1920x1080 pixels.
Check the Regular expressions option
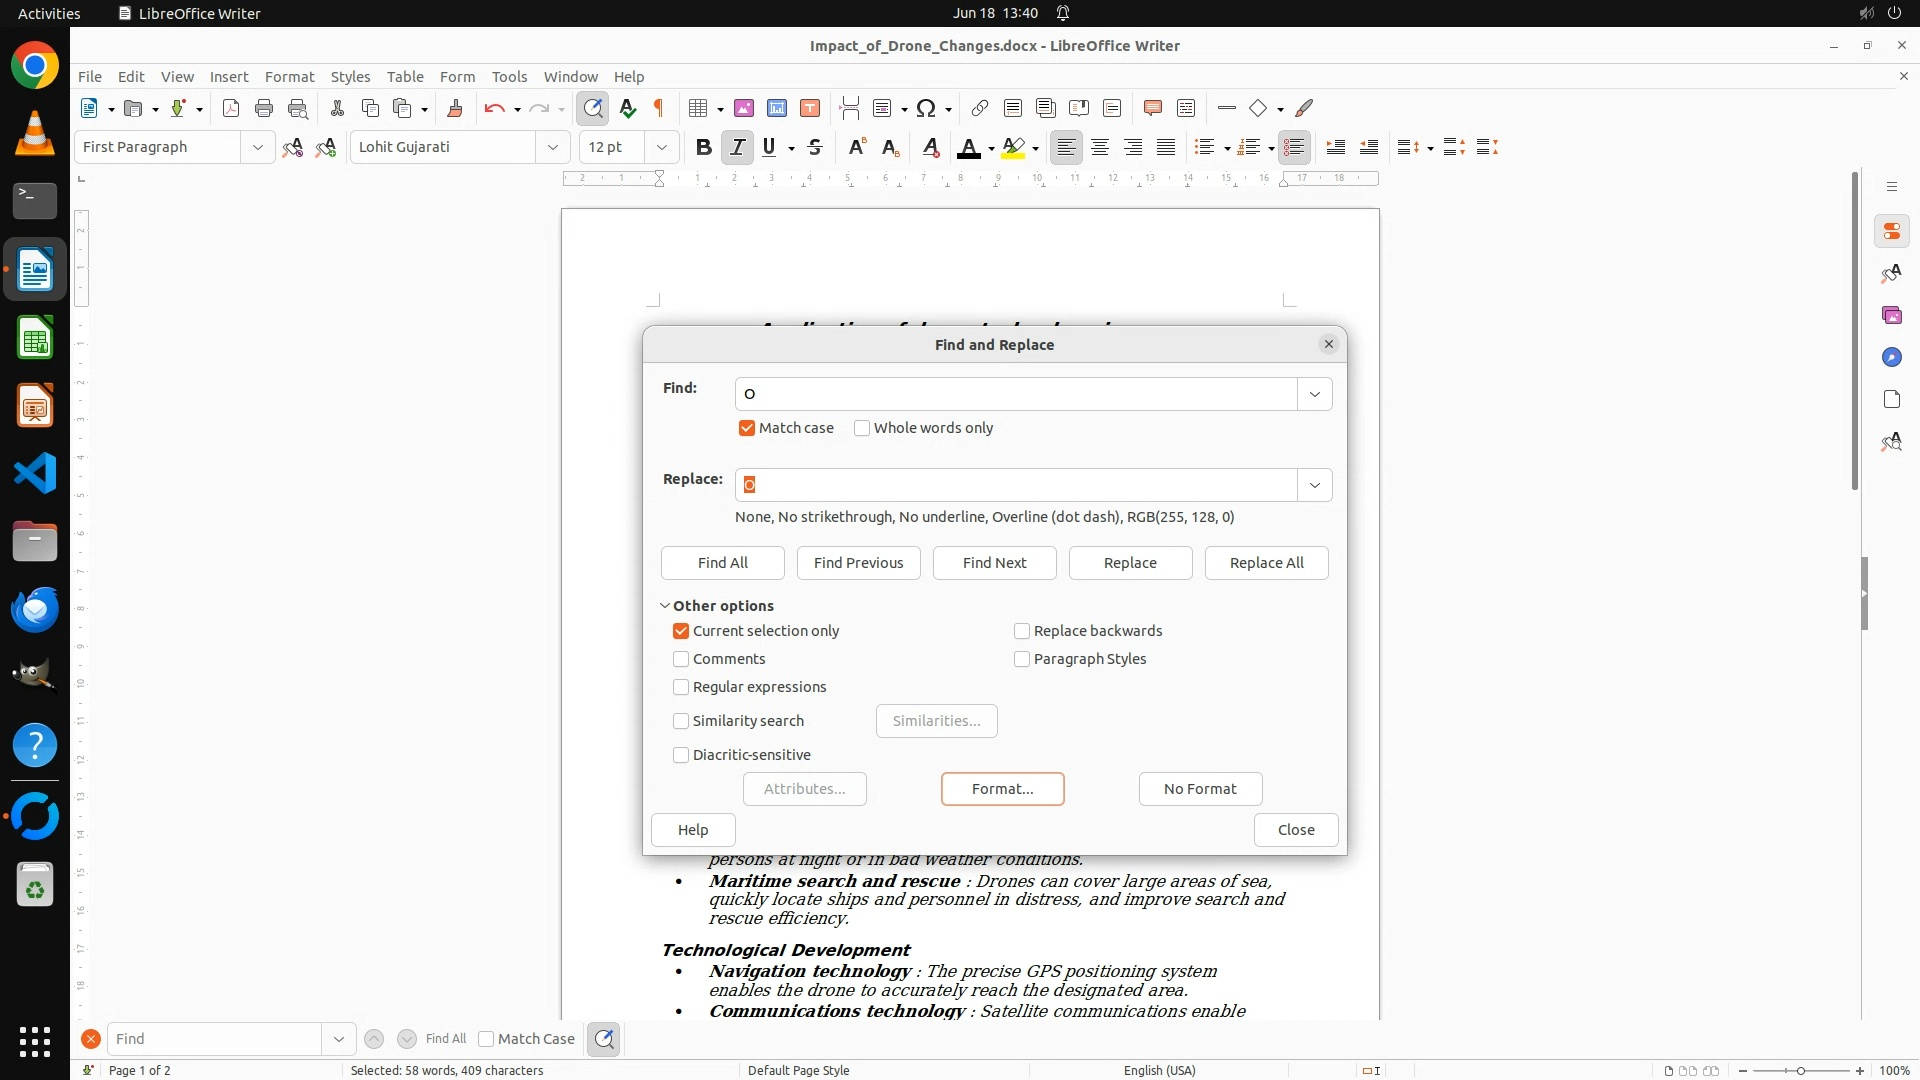681,687
